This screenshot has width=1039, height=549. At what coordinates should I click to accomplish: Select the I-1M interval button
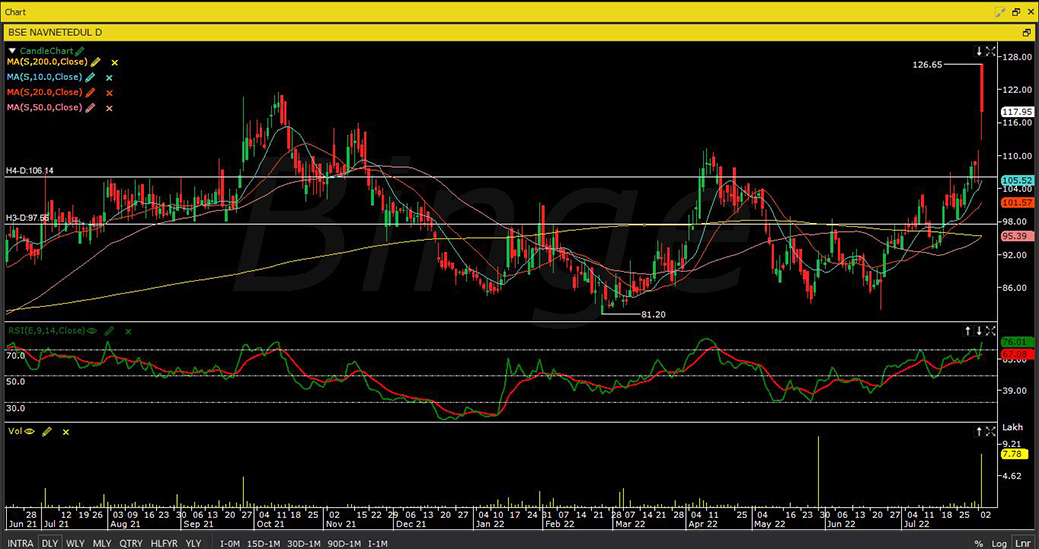[378, 542]
